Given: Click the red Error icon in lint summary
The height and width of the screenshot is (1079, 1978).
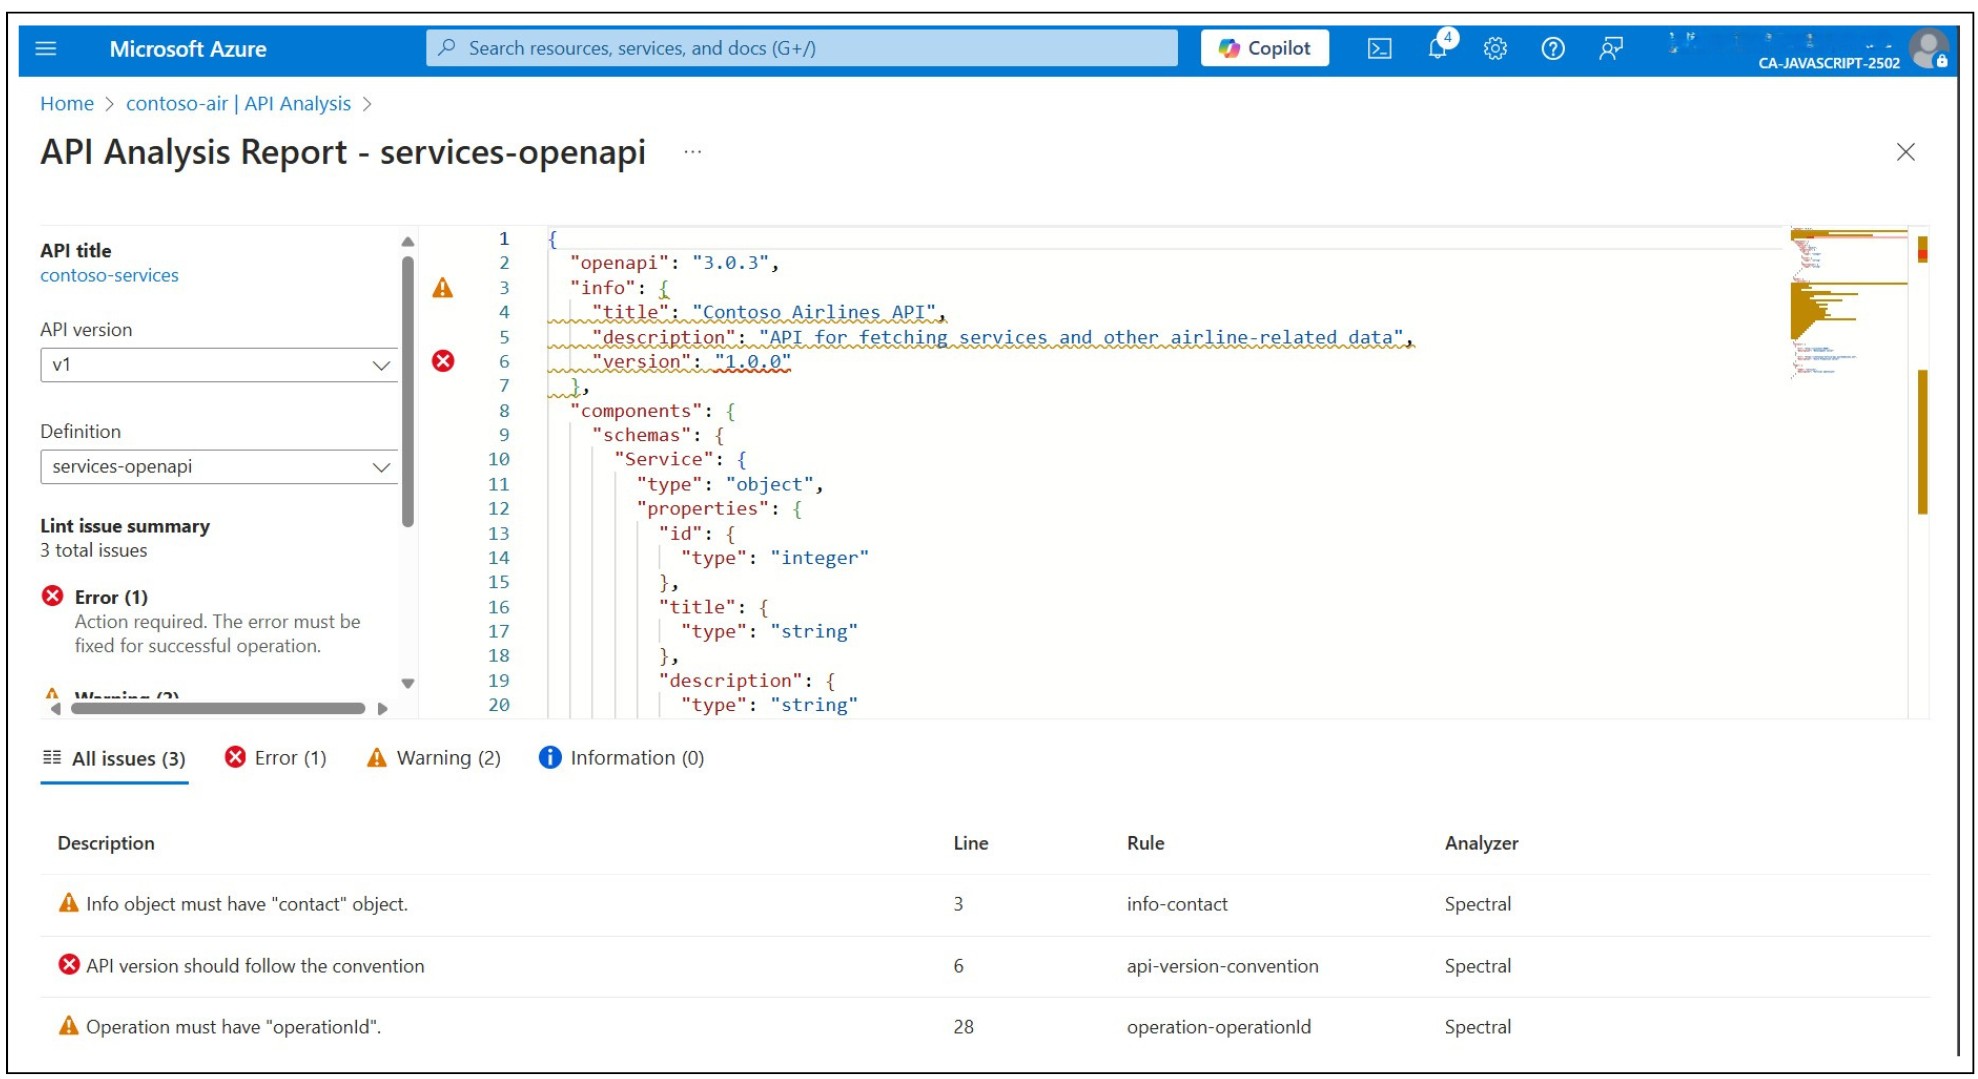Looking at the screenshot, I should 53,596.
